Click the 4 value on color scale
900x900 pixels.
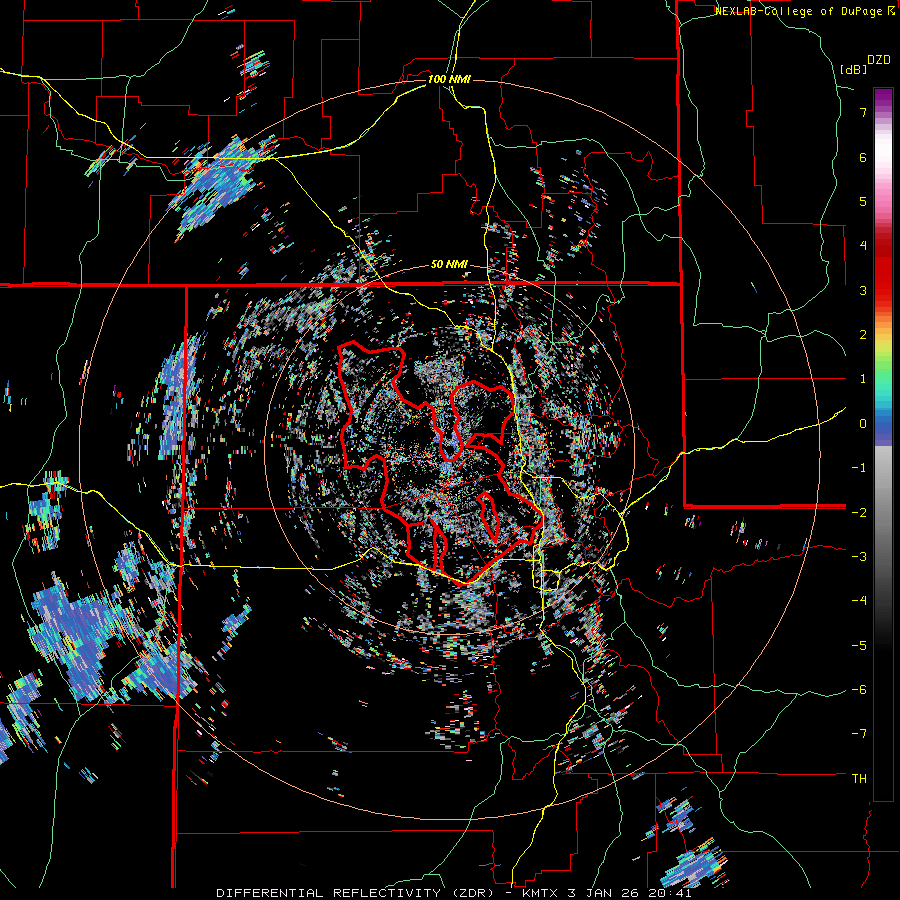pos(863,246)
